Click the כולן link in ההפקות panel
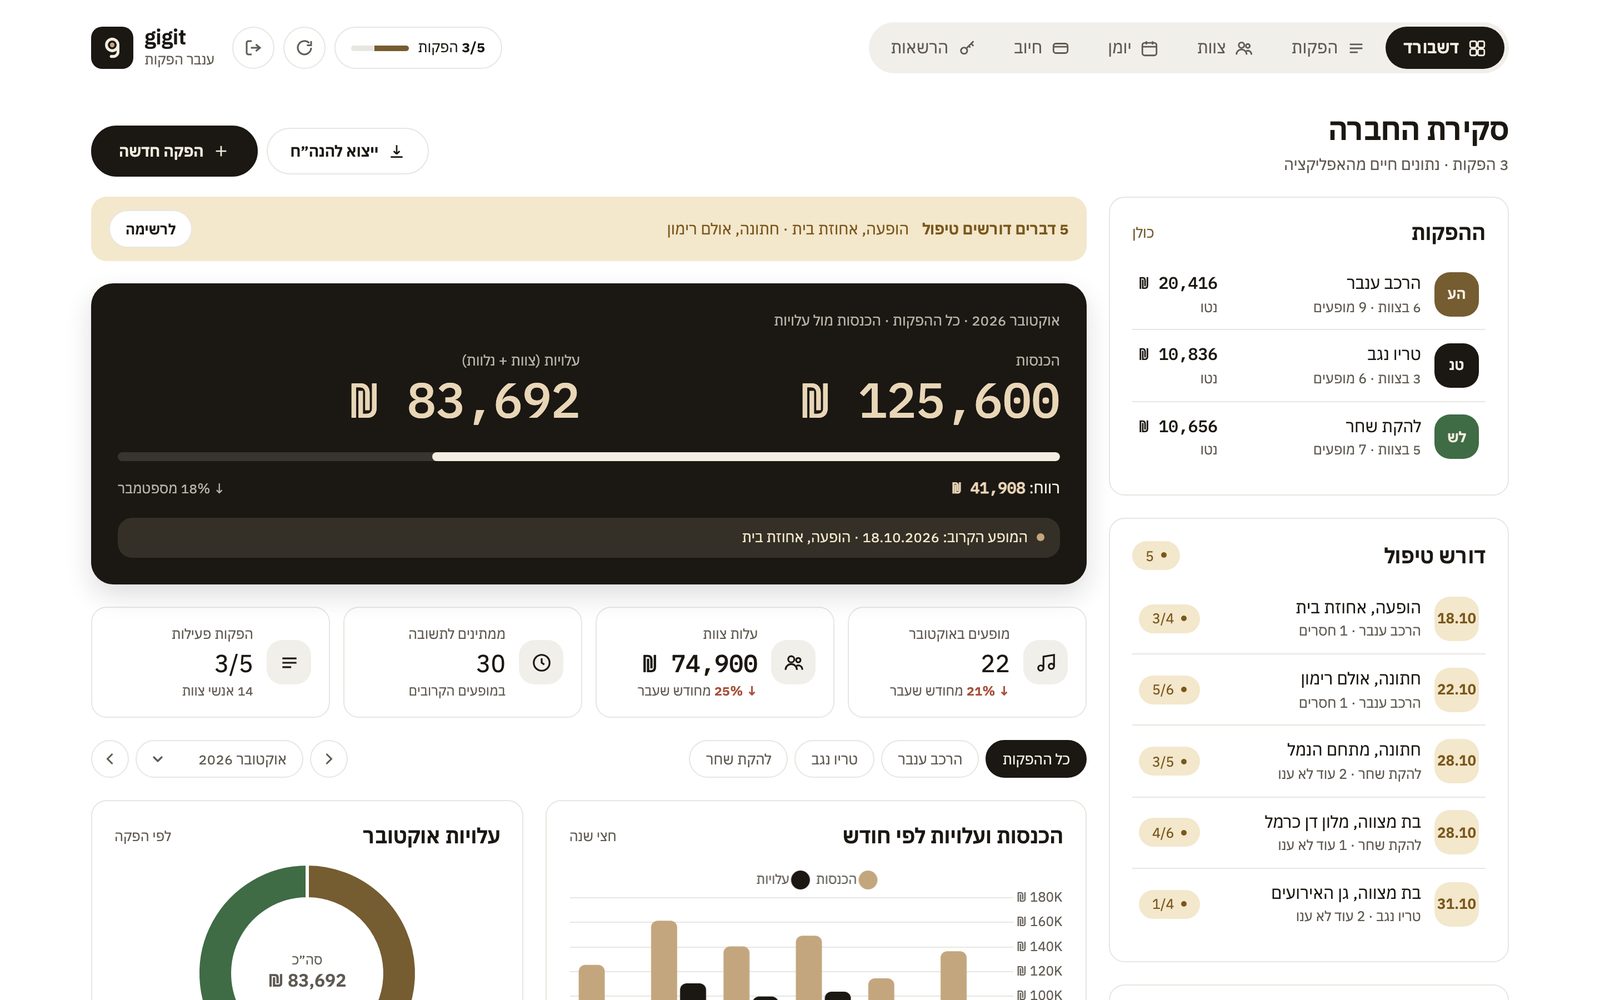Viewport: 1600px width, 1000px height. [1143, 233]
